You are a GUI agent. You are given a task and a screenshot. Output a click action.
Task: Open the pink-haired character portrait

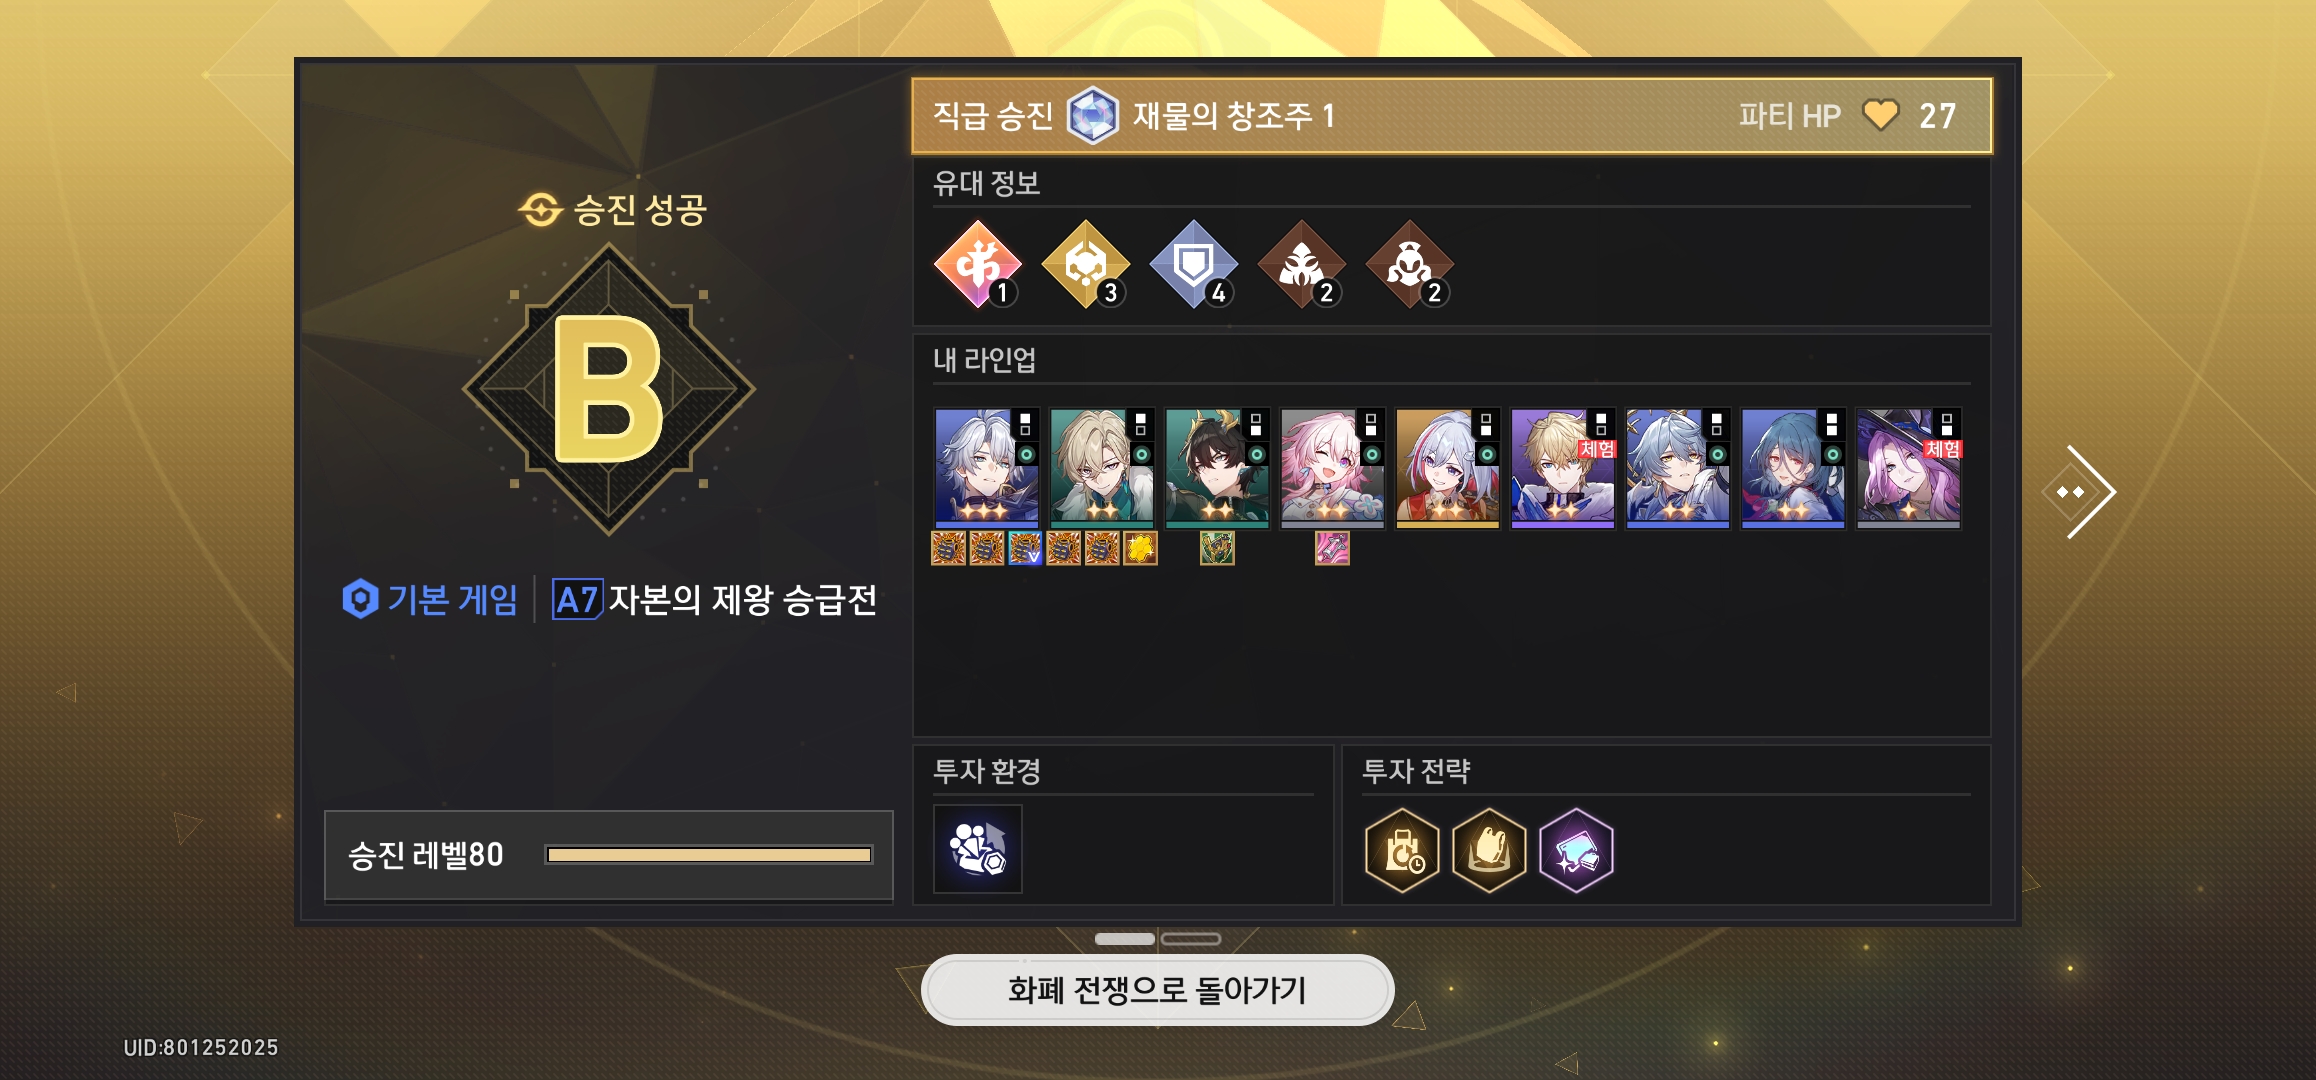(x=1332, y=468)
